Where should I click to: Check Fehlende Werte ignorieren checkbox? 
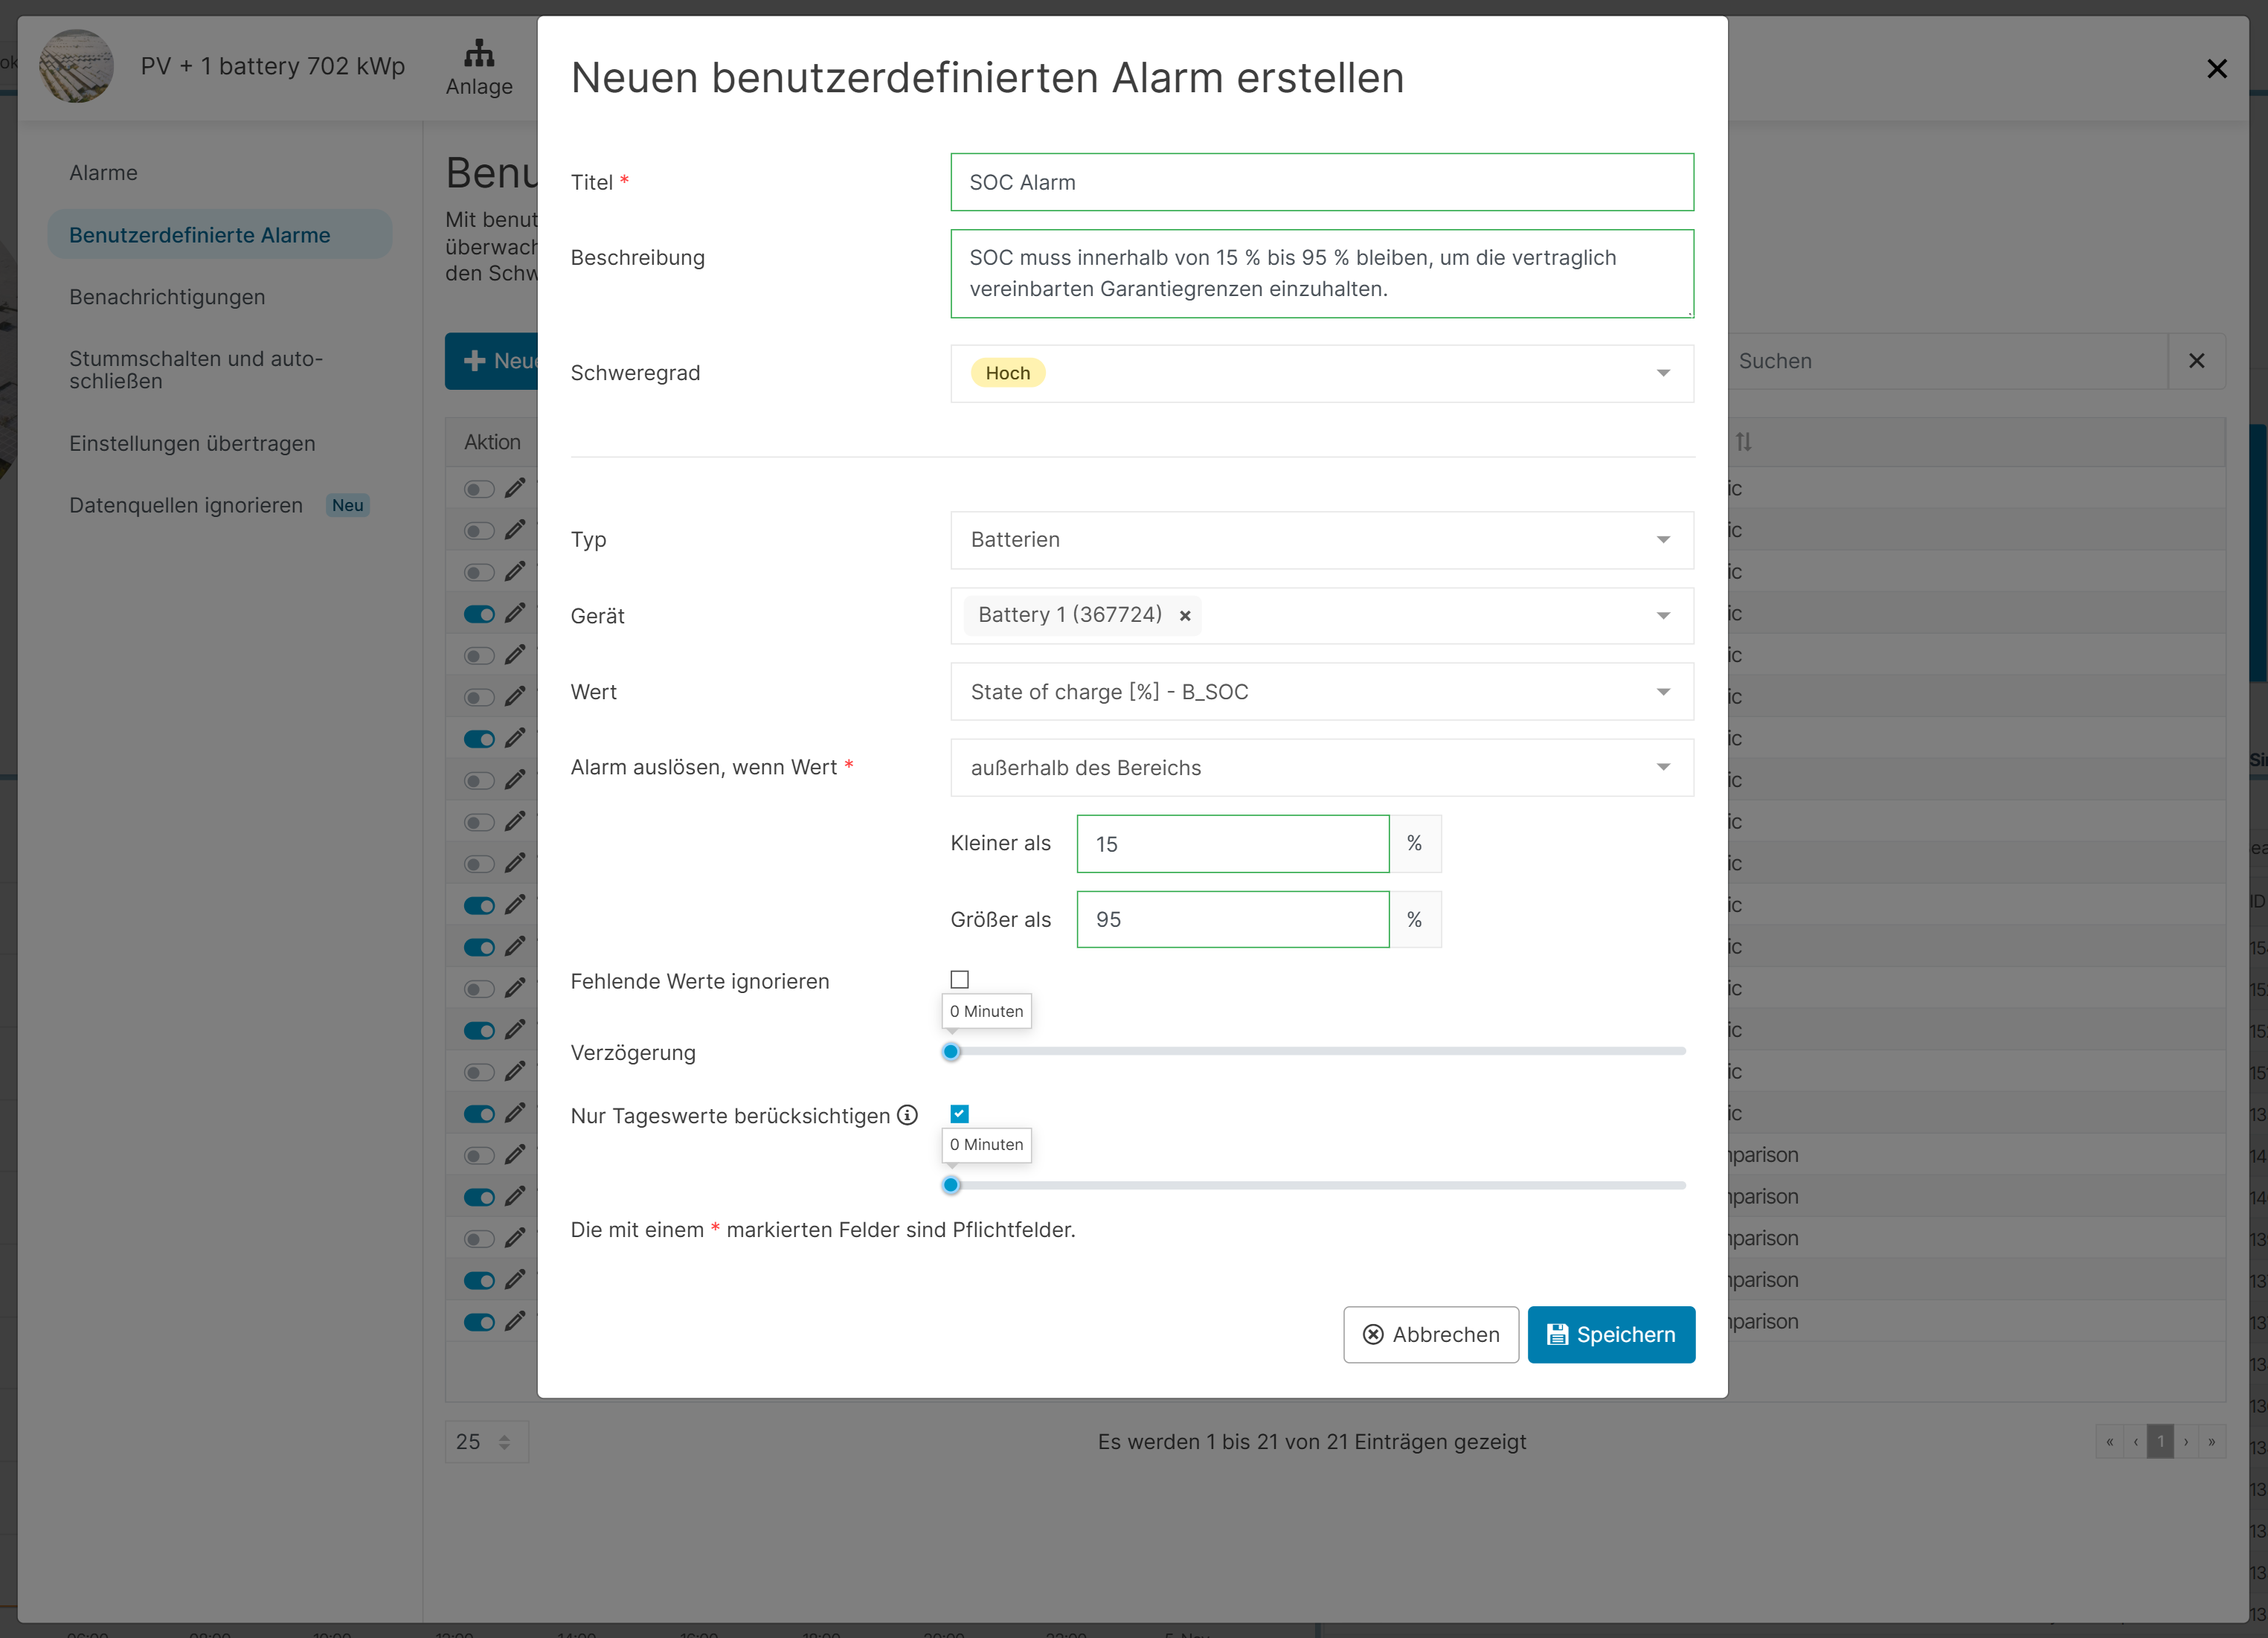[959, 980]
